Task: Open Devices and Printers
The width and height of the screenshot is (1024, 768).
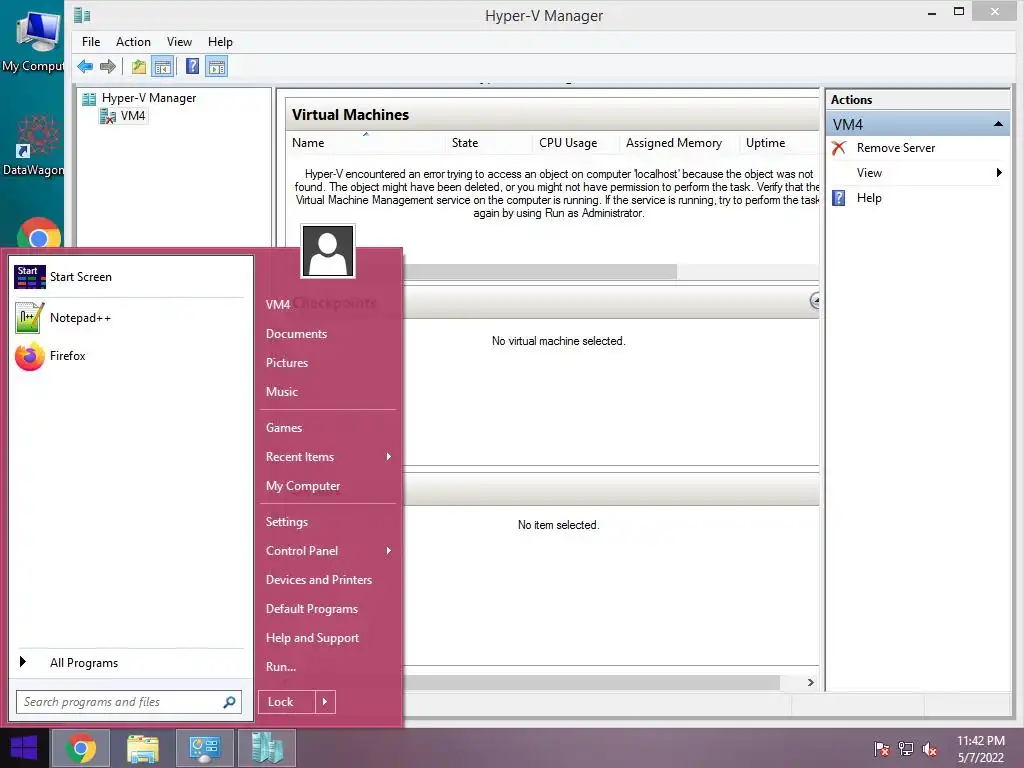Action: coord(319,580)
